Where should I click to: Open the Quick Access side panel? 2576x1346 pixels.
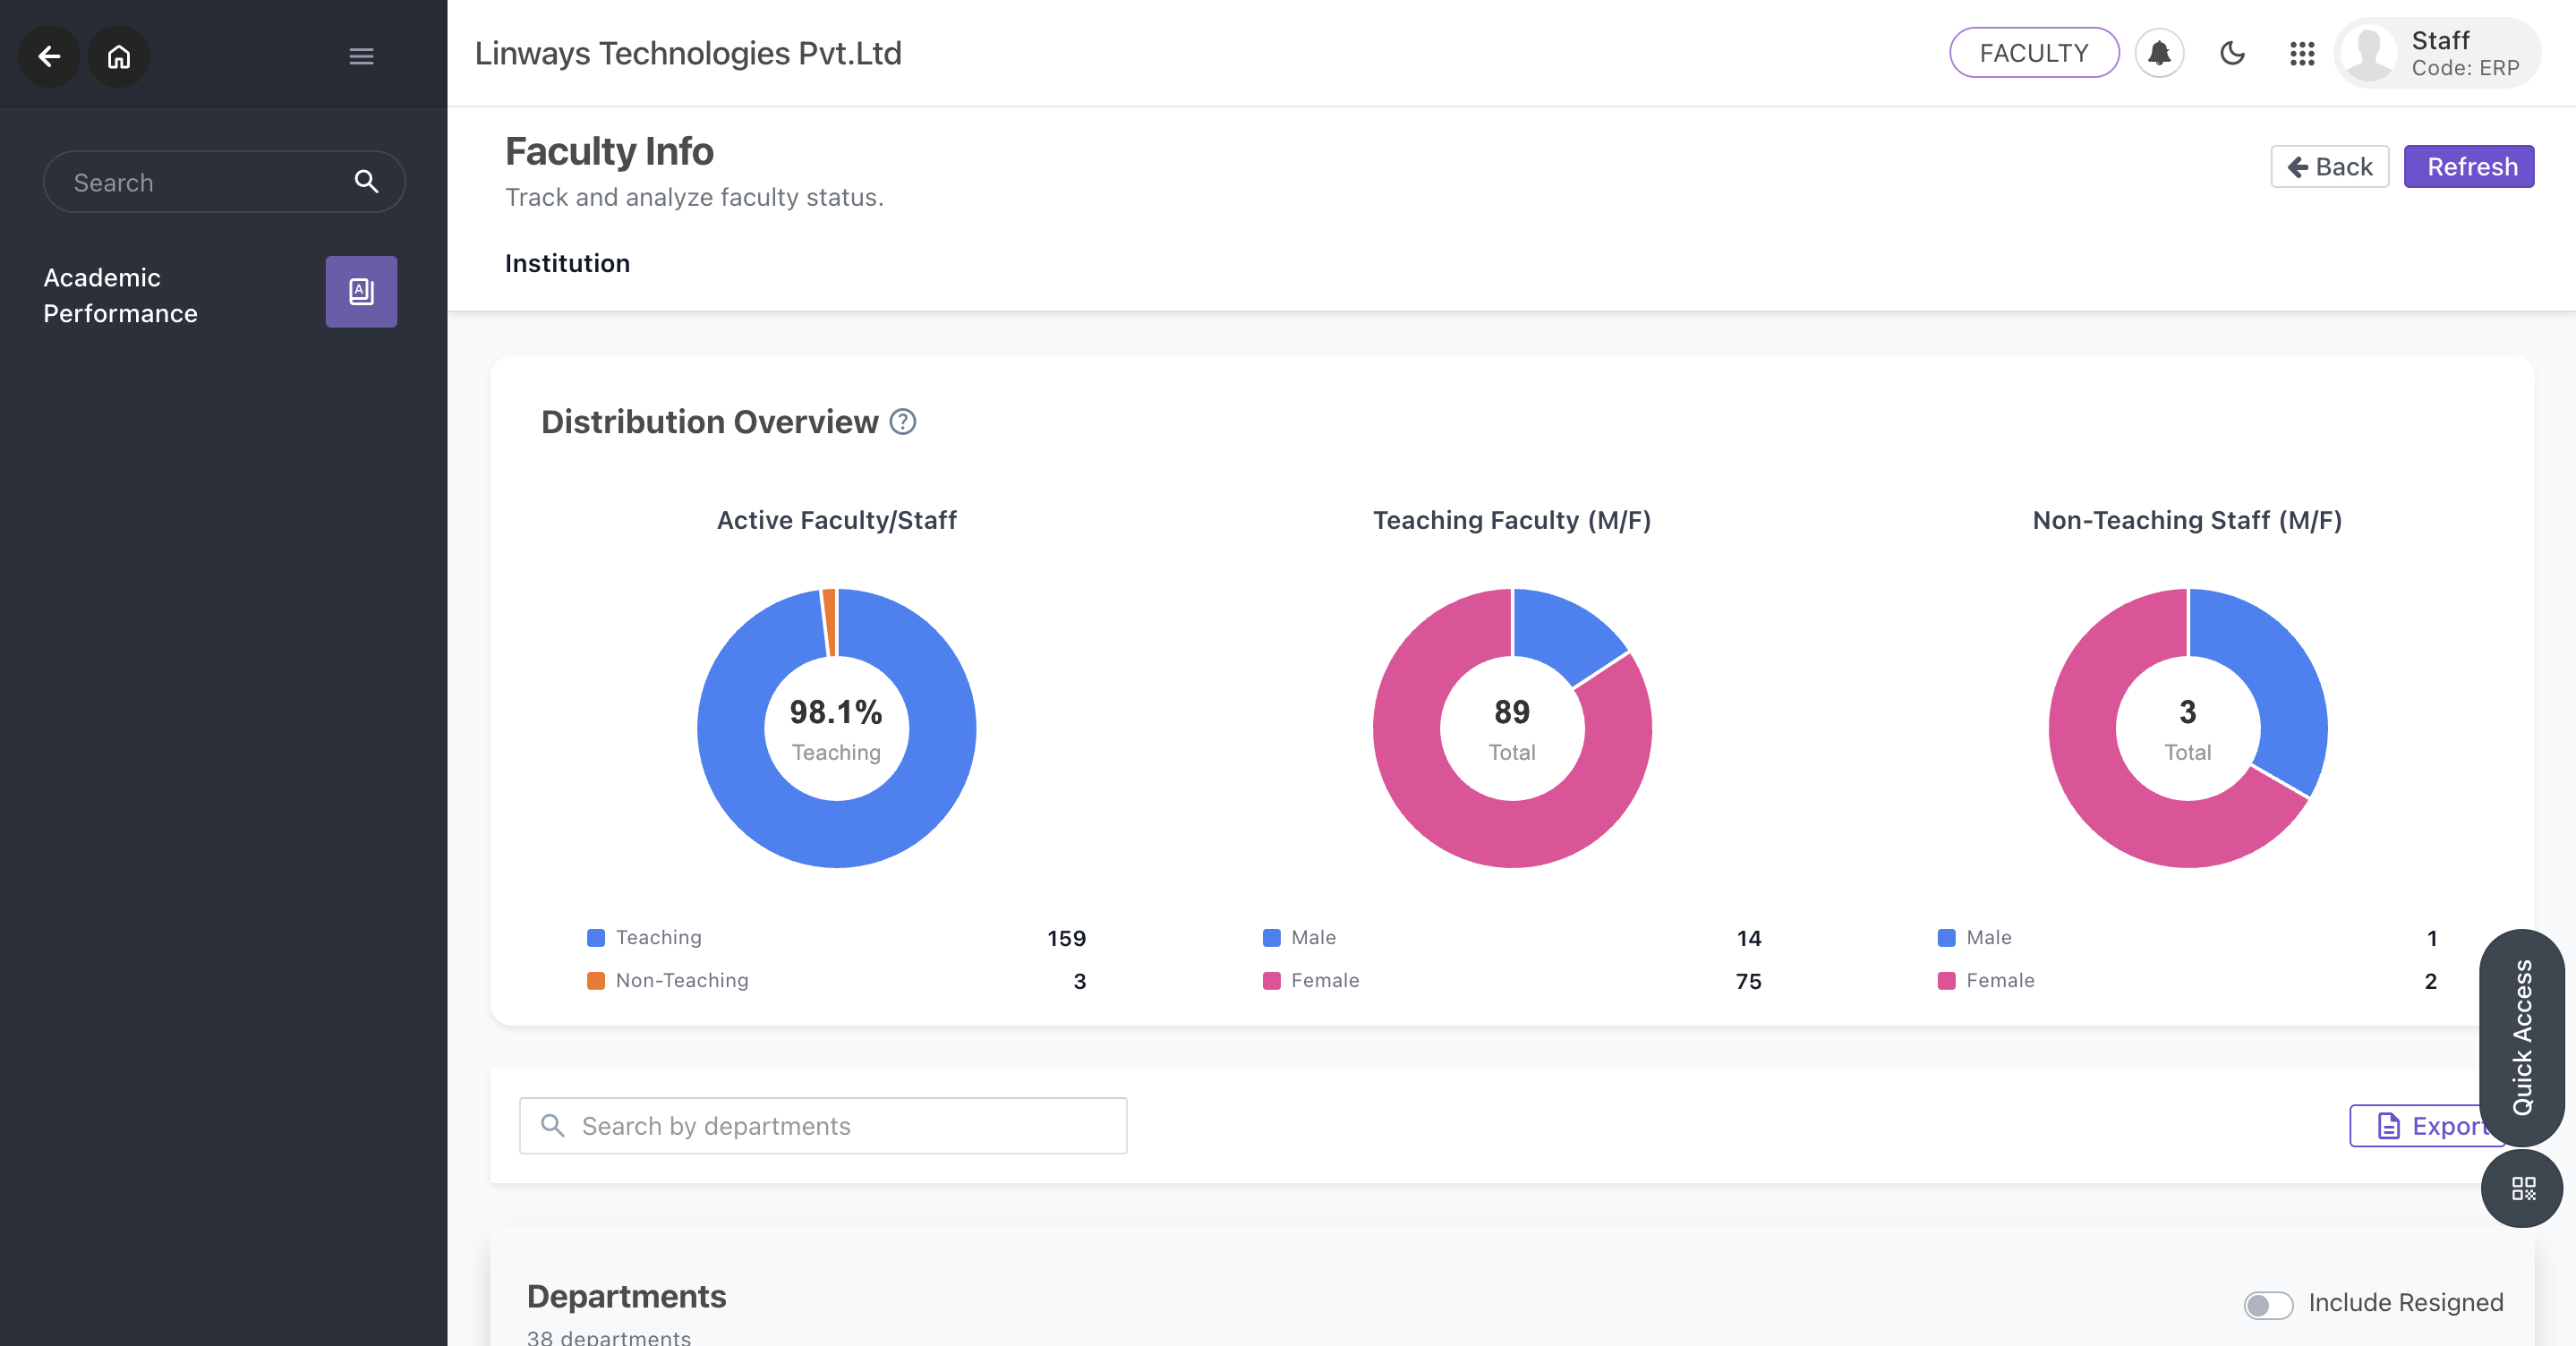[x=2522, y=1038]
